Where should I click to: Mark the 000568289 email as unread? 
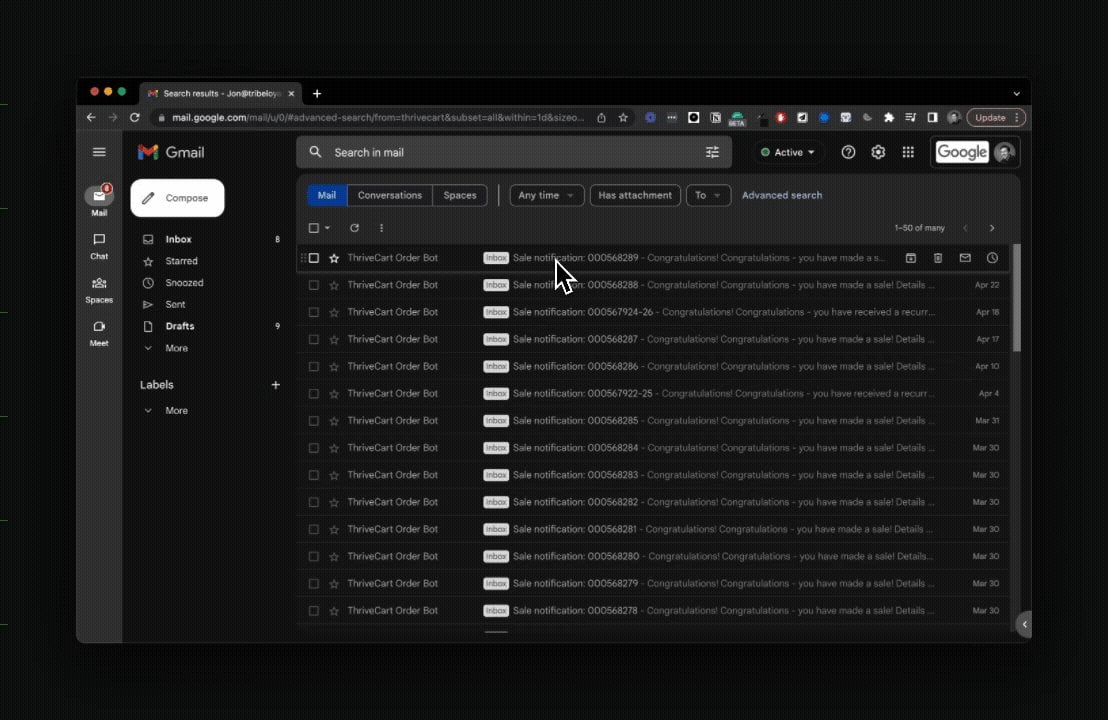(965, 258)
